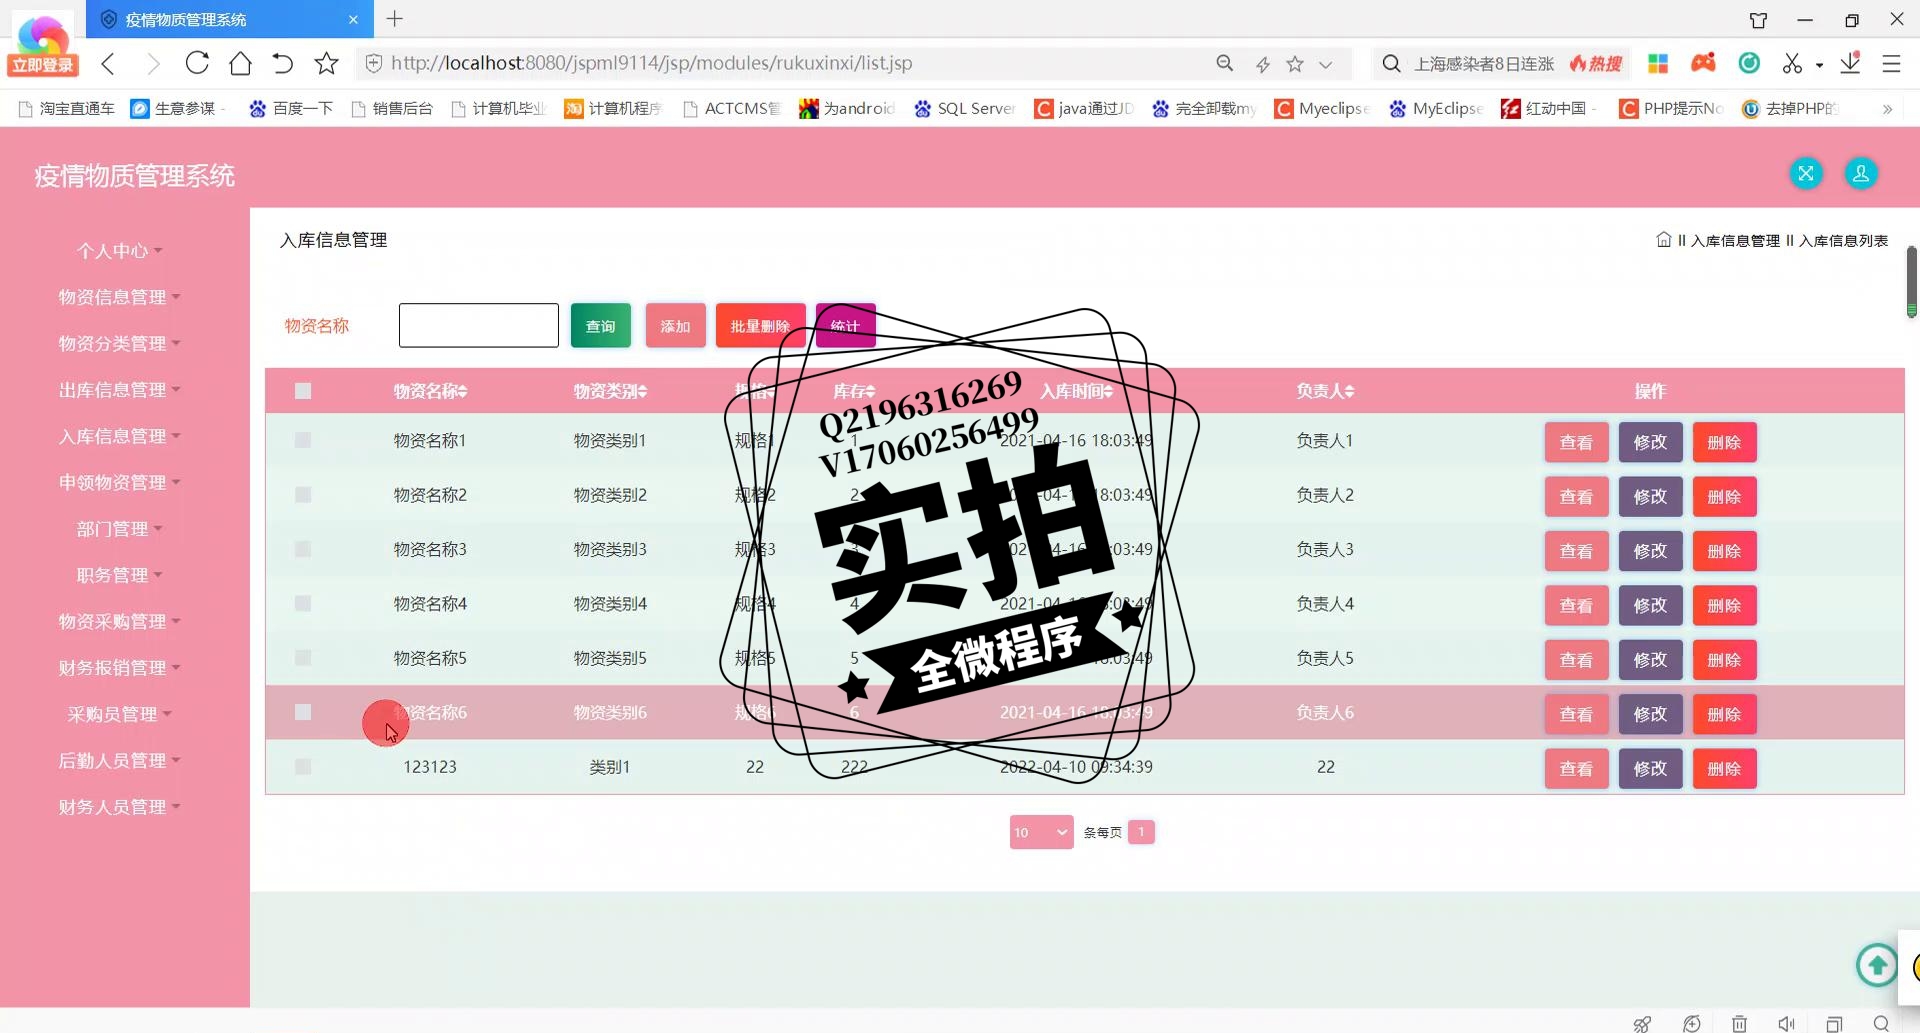Image resolution: width=1920 pixels, height=1033 pixels.
Task: Check the row checkbox for 物资名称3
Action: (303, 549)
